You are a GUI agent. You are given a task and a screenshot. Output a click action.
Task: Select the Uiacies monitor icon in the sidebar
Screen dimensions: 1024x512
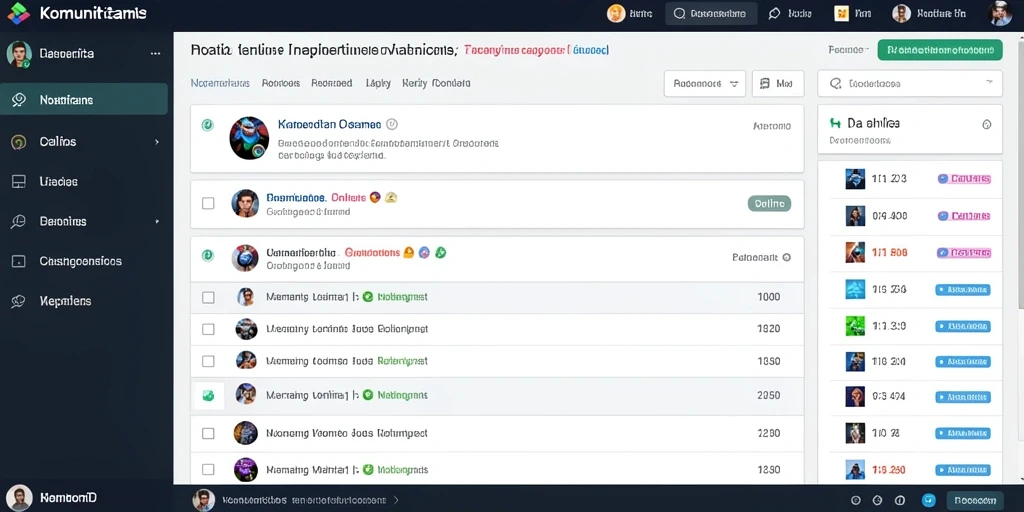[x=19, y=182]
